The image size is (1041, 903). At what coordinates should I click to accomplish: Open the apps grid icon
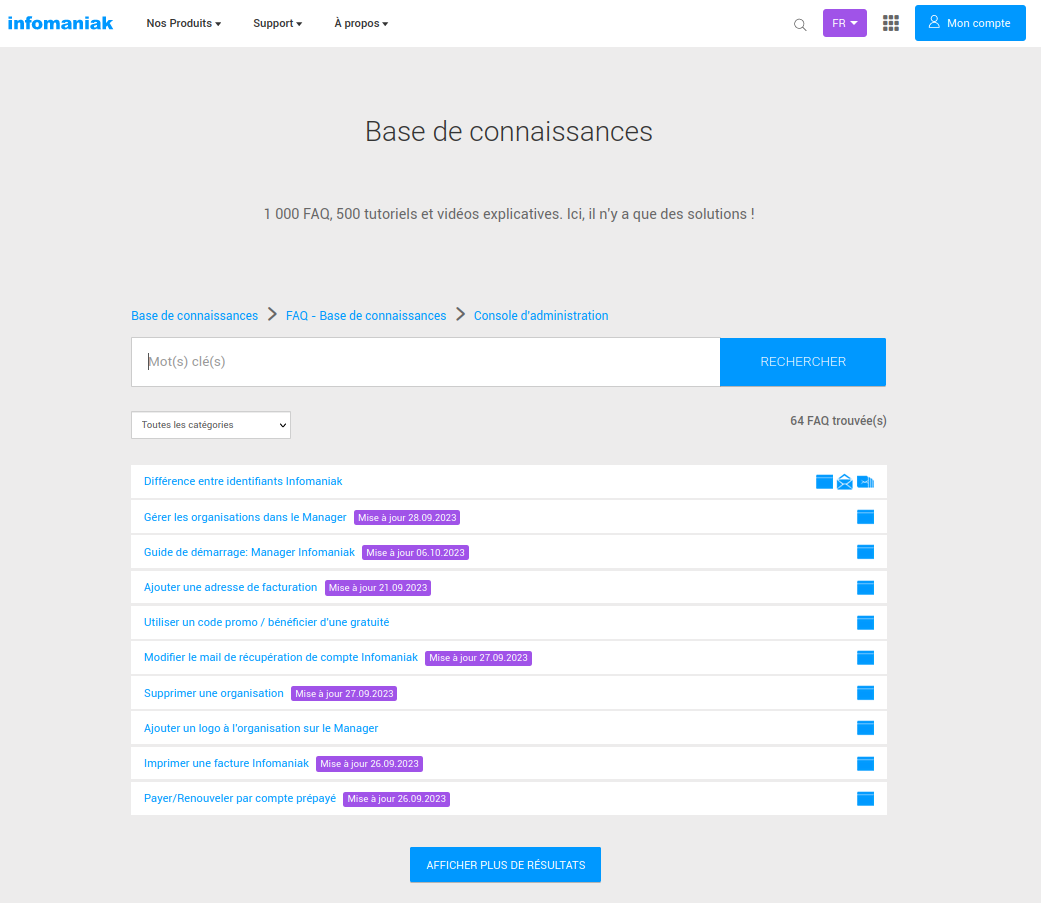click(891, 23)
